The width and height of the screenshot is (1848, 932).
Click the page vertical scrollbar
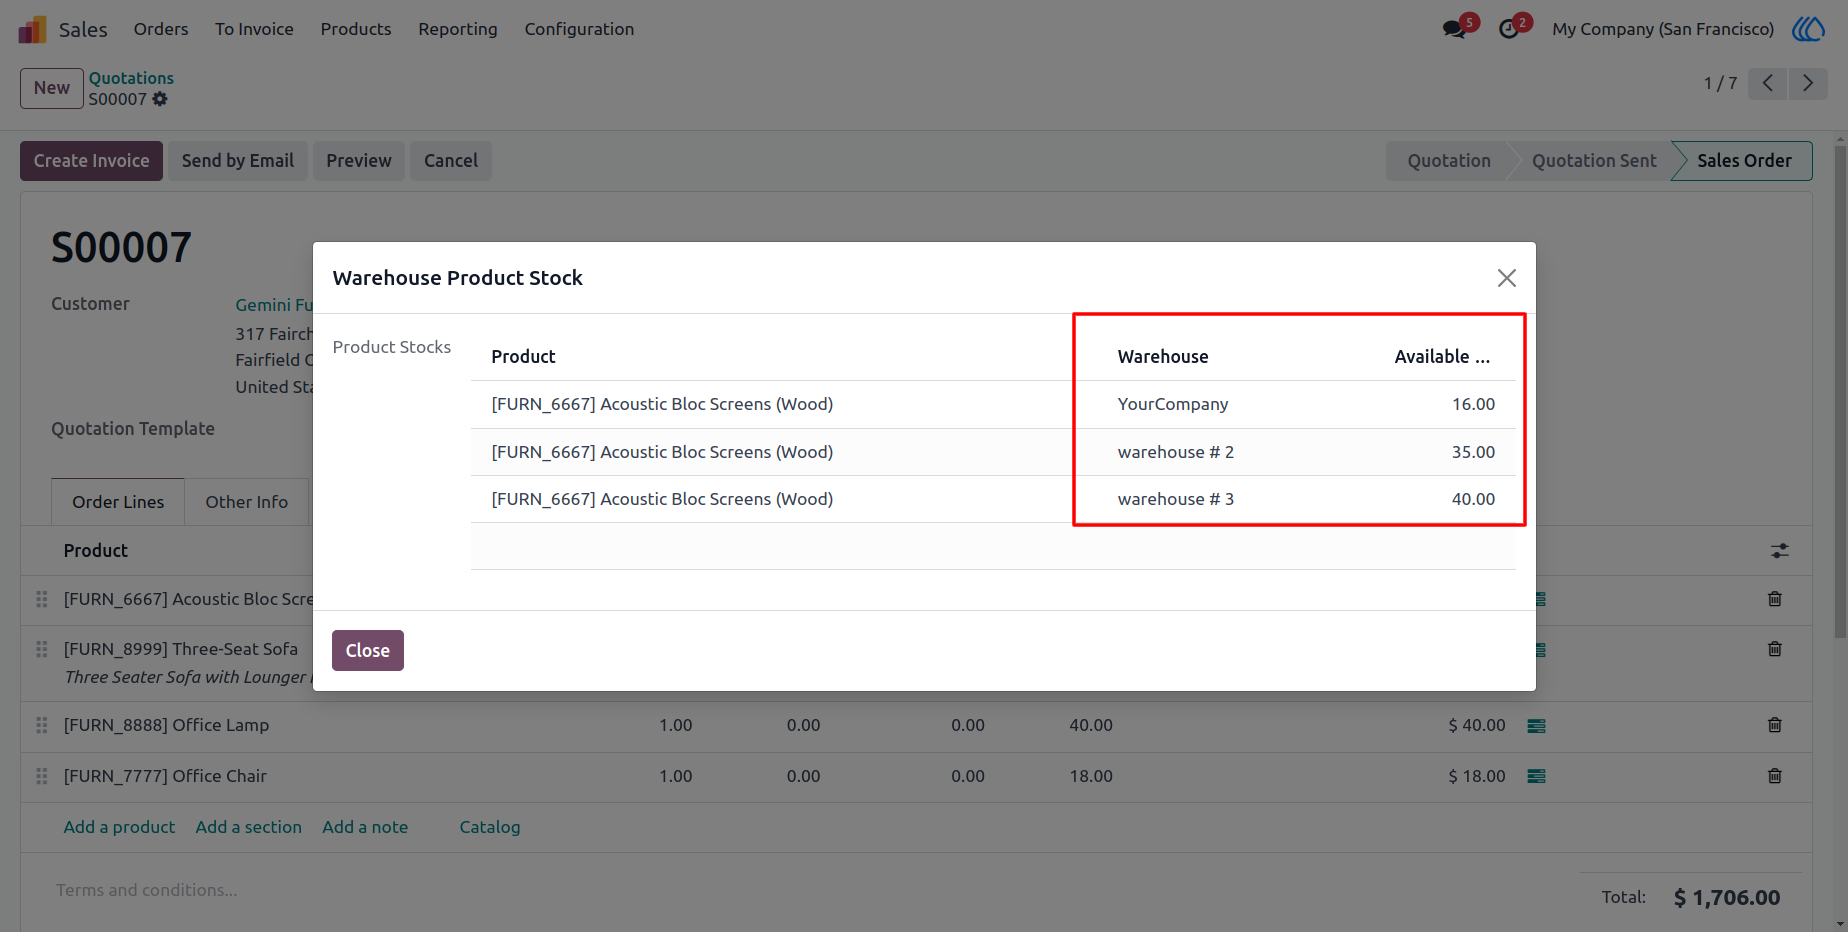1840,390
